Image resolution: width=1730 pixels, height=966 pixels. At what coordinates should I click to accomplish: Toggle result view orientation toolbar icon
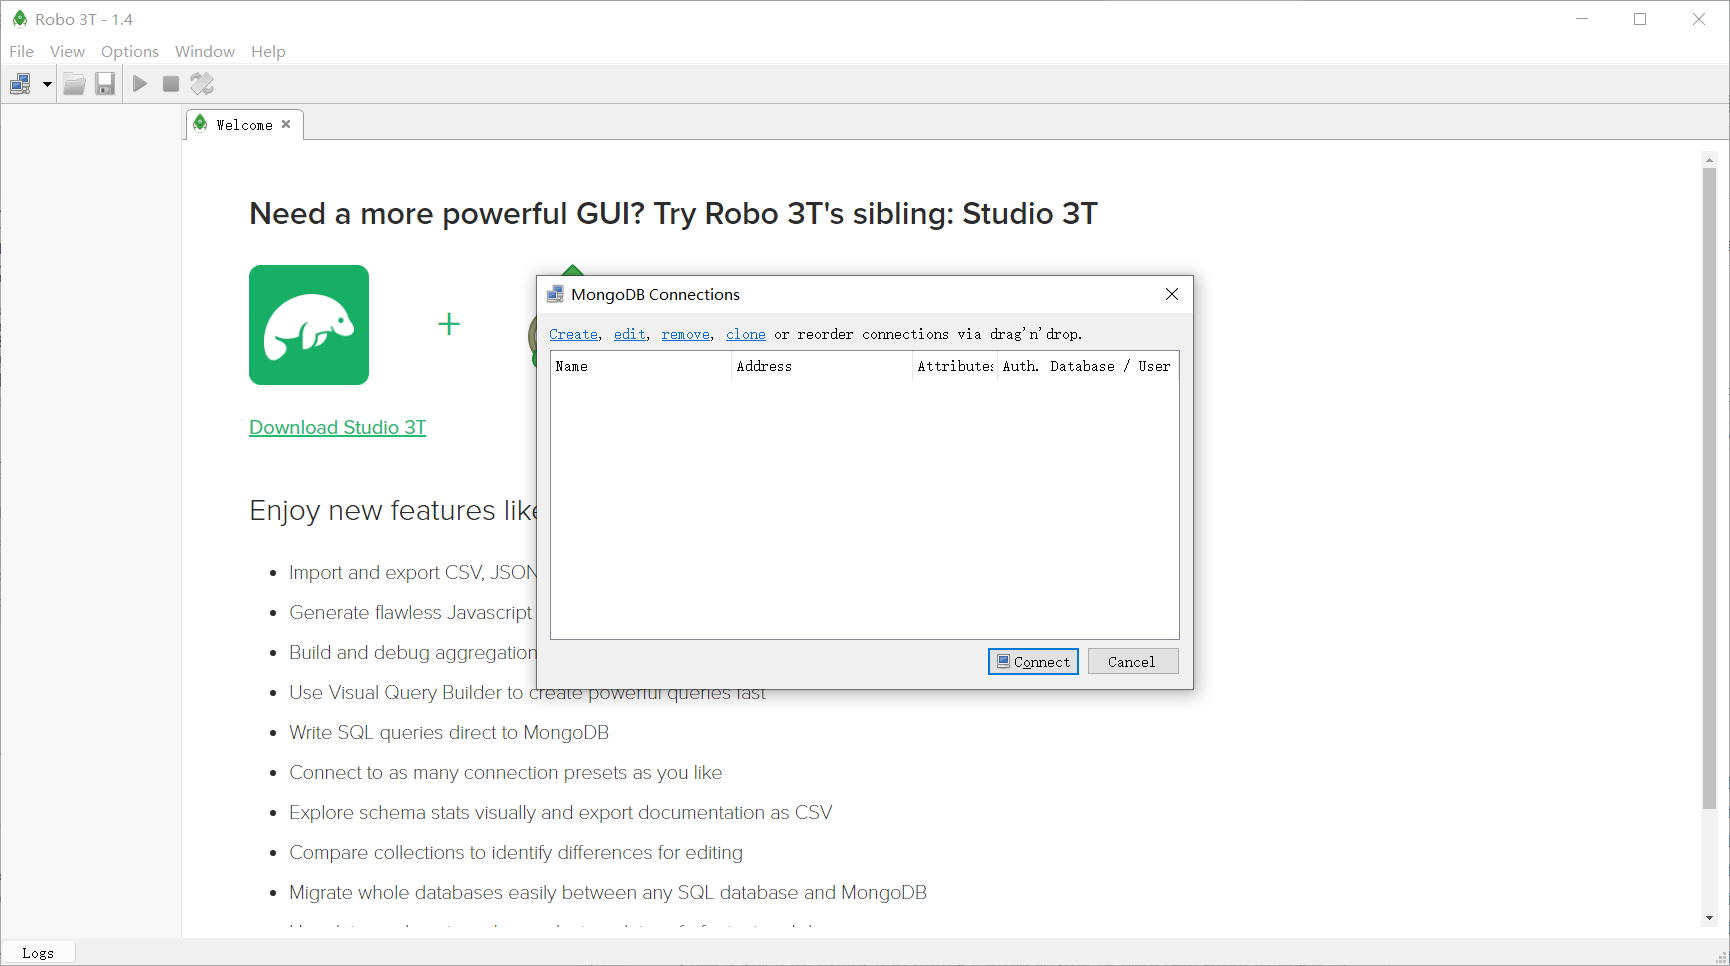[202, 84]
